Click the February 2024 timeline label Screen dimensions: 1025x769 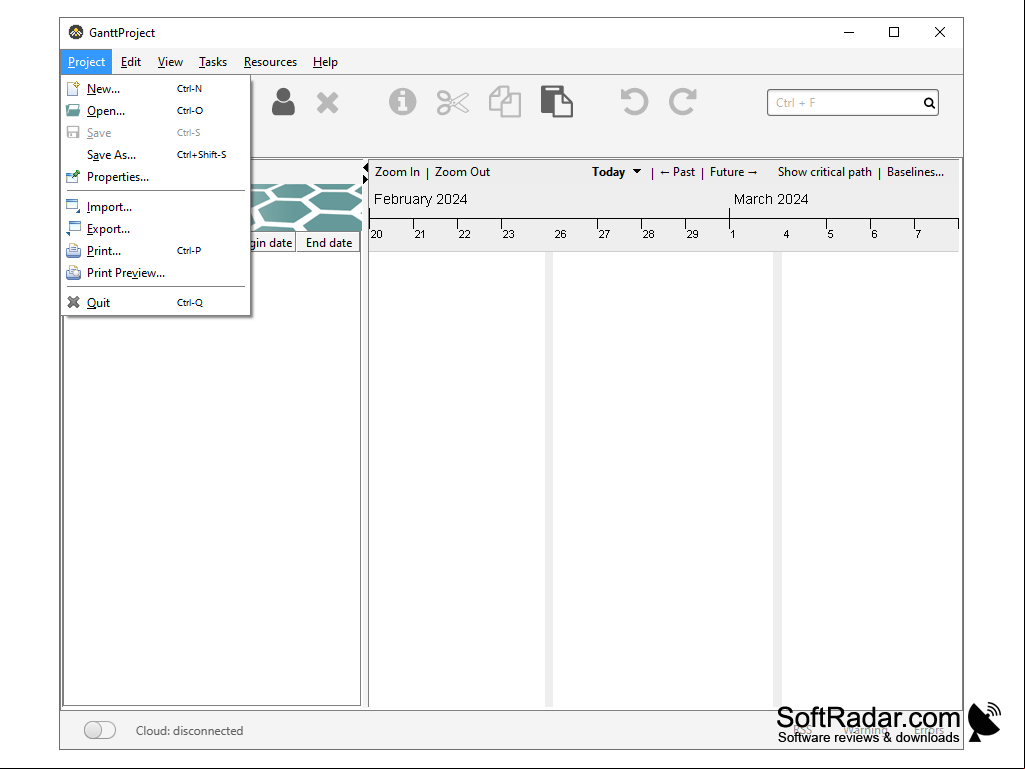pos(420,199)
